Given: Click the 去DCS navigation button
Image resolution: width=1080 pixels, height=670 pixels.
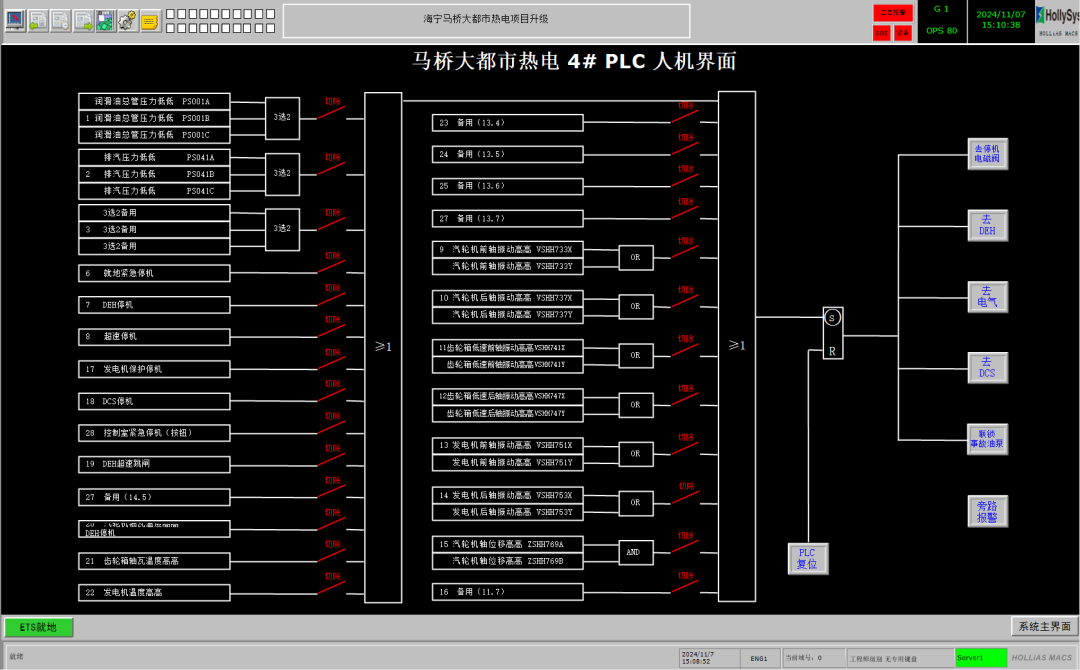Looking at the screenshot, I should [x=987, y=367].
